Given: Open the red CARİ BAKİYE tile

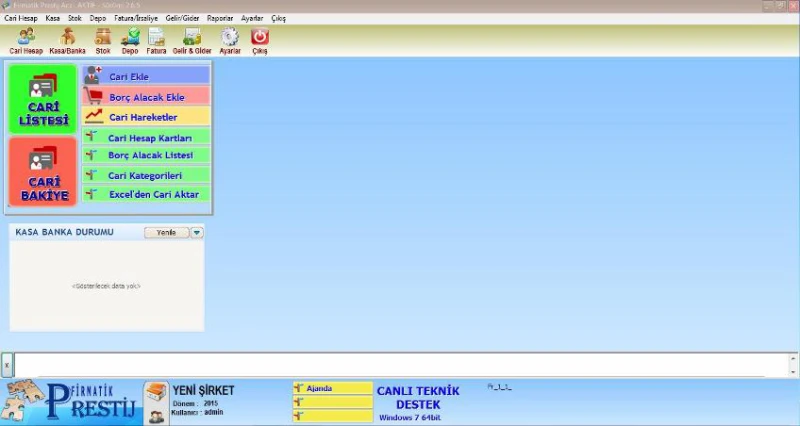Looking at the screenshot, I should pyautogui.click(x=43, y=172).
